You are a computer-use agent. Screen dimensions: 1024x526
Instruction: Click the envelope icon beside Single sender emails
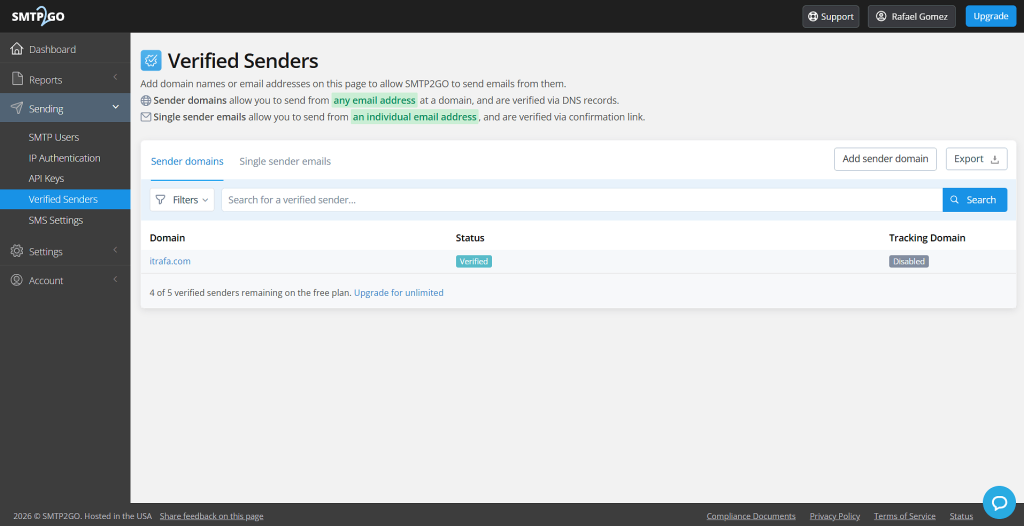click(x=146, y=118)
